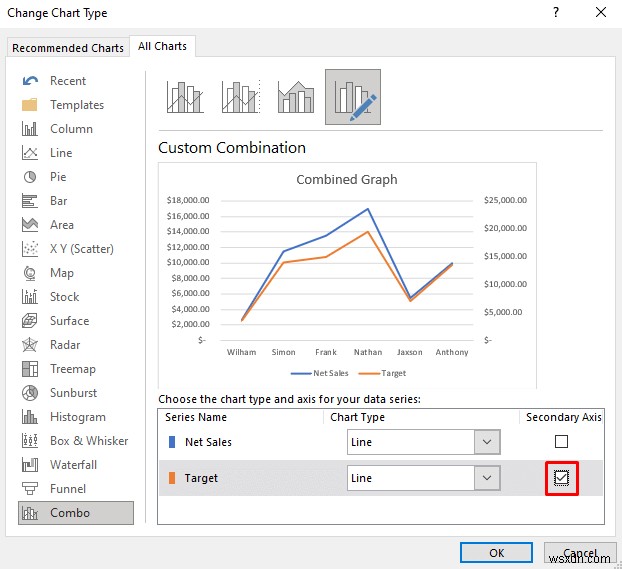The height and width of the screenshot is (569, 622).
Task: Switch to the All Charts tab
Action: coord(162,46)
